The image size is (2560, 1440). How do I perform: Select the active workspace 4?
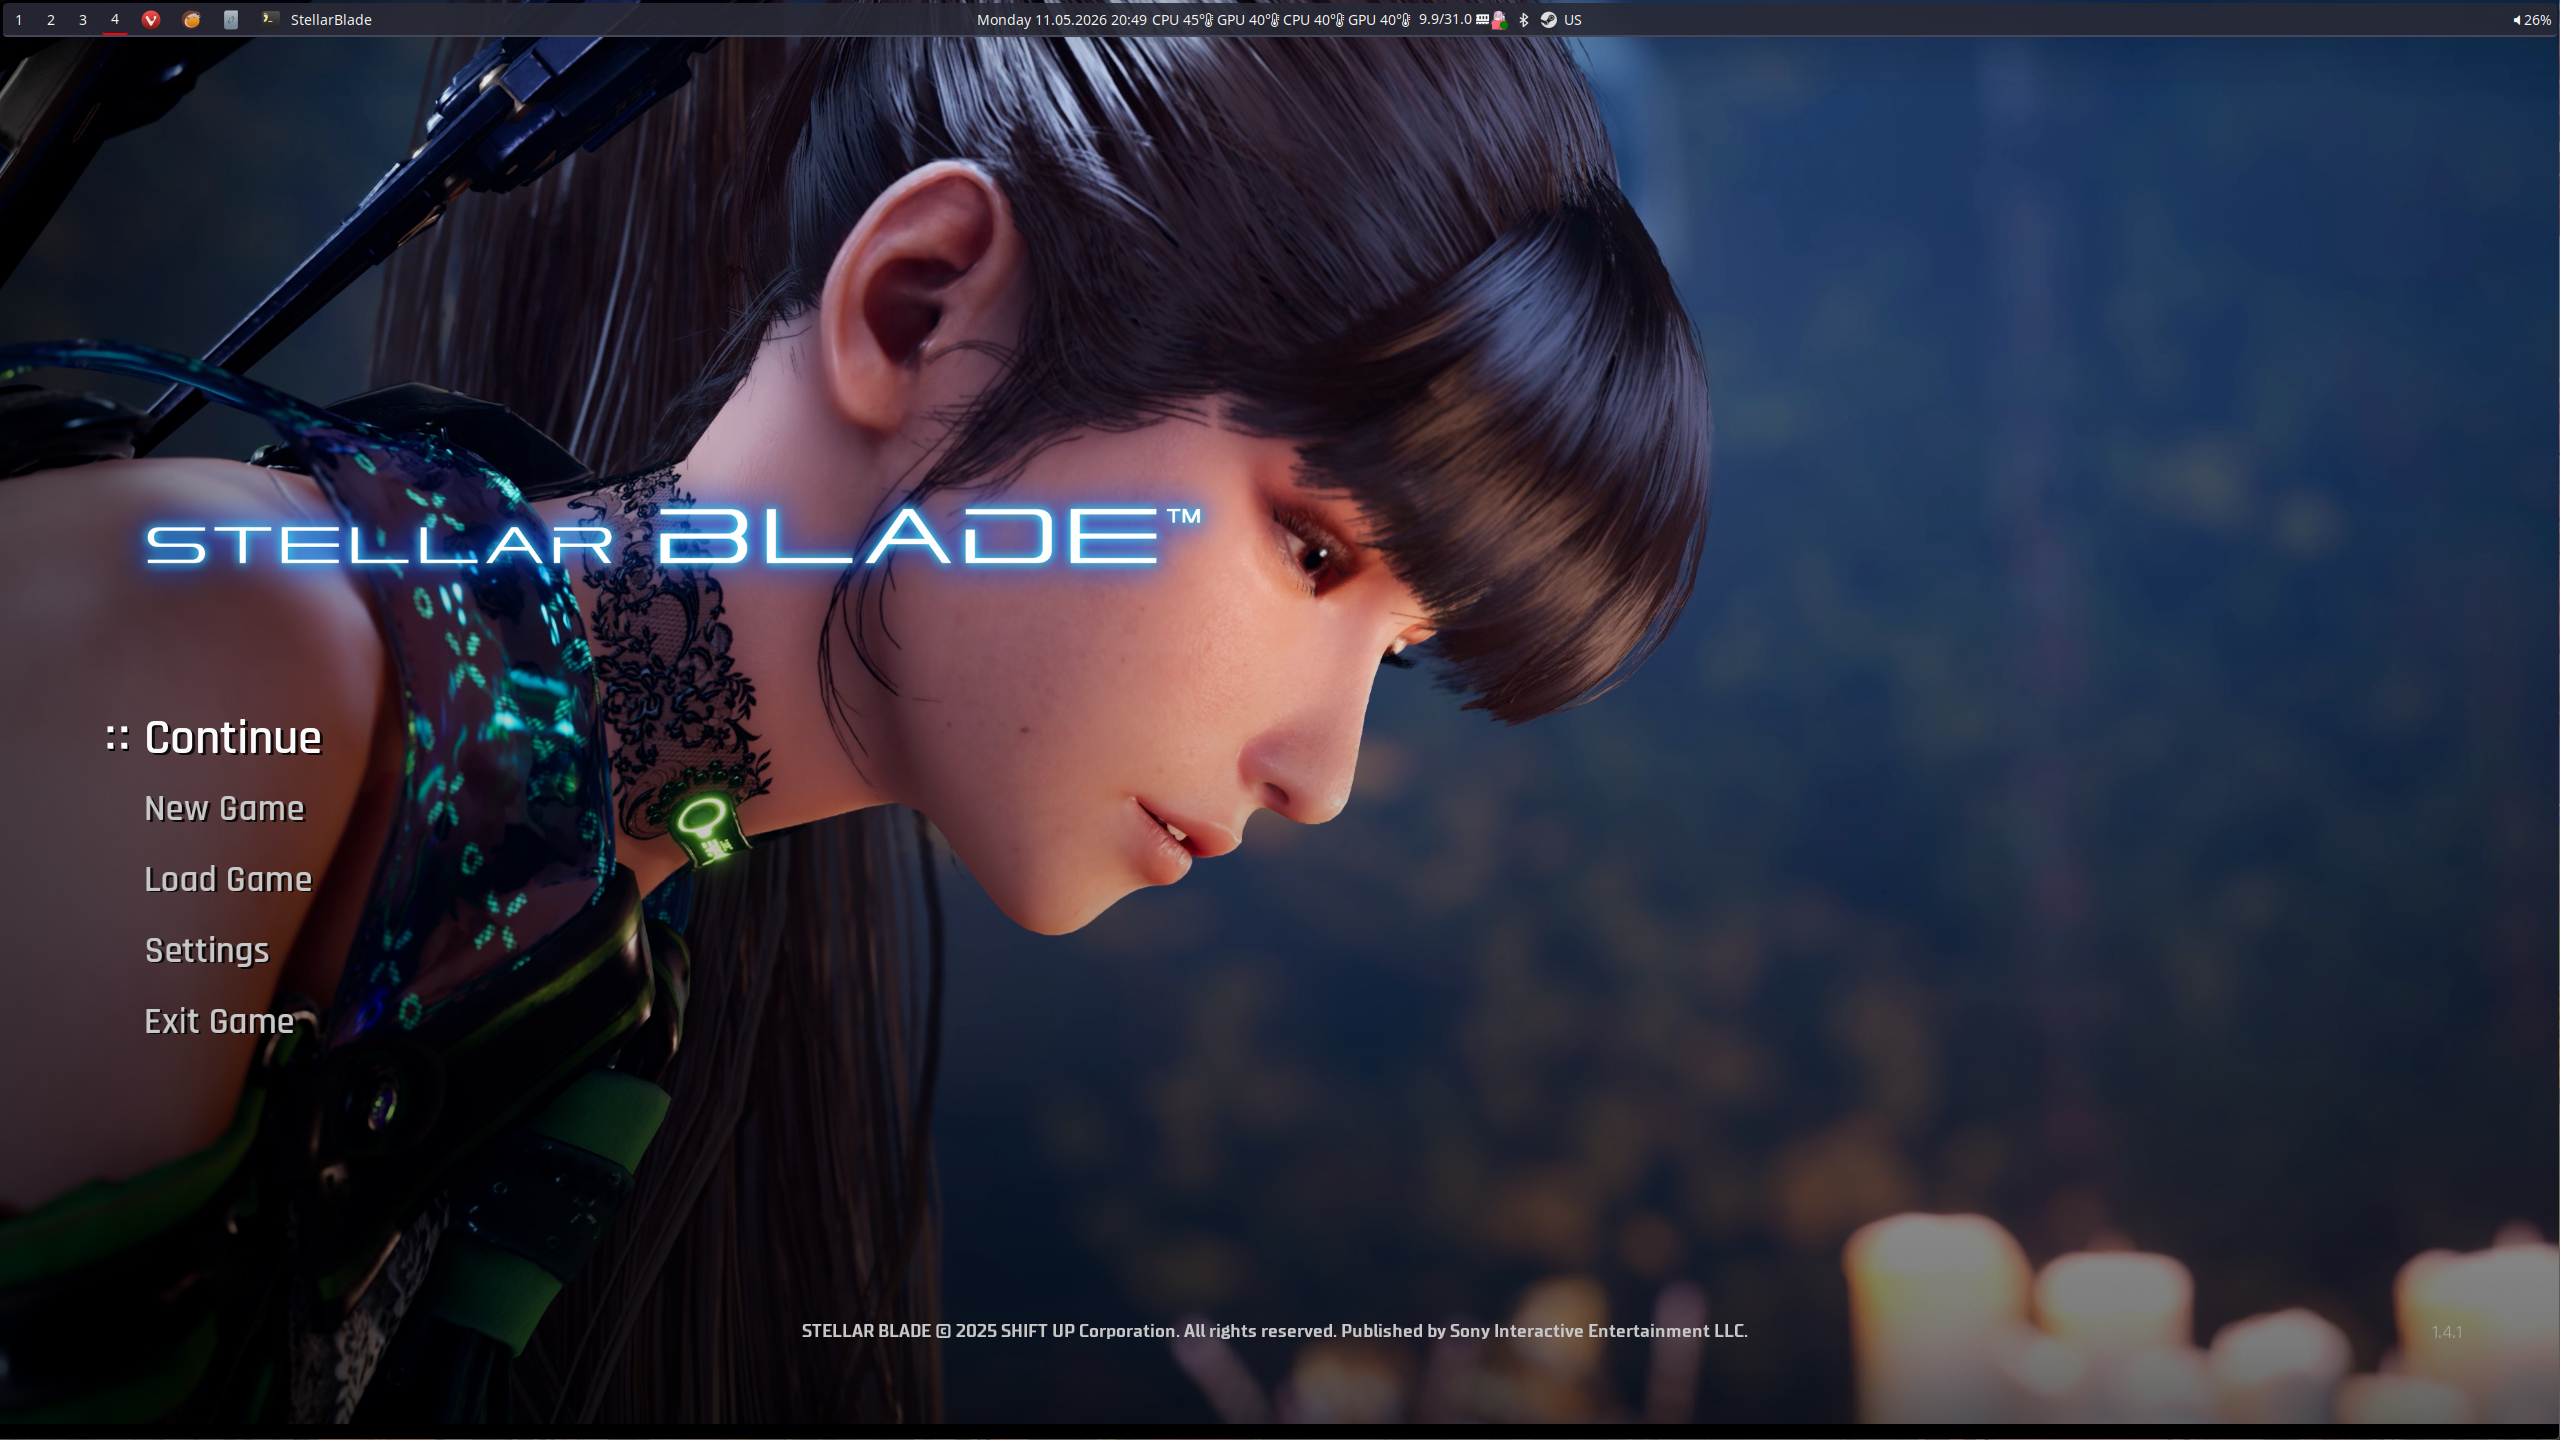point(115,20)
